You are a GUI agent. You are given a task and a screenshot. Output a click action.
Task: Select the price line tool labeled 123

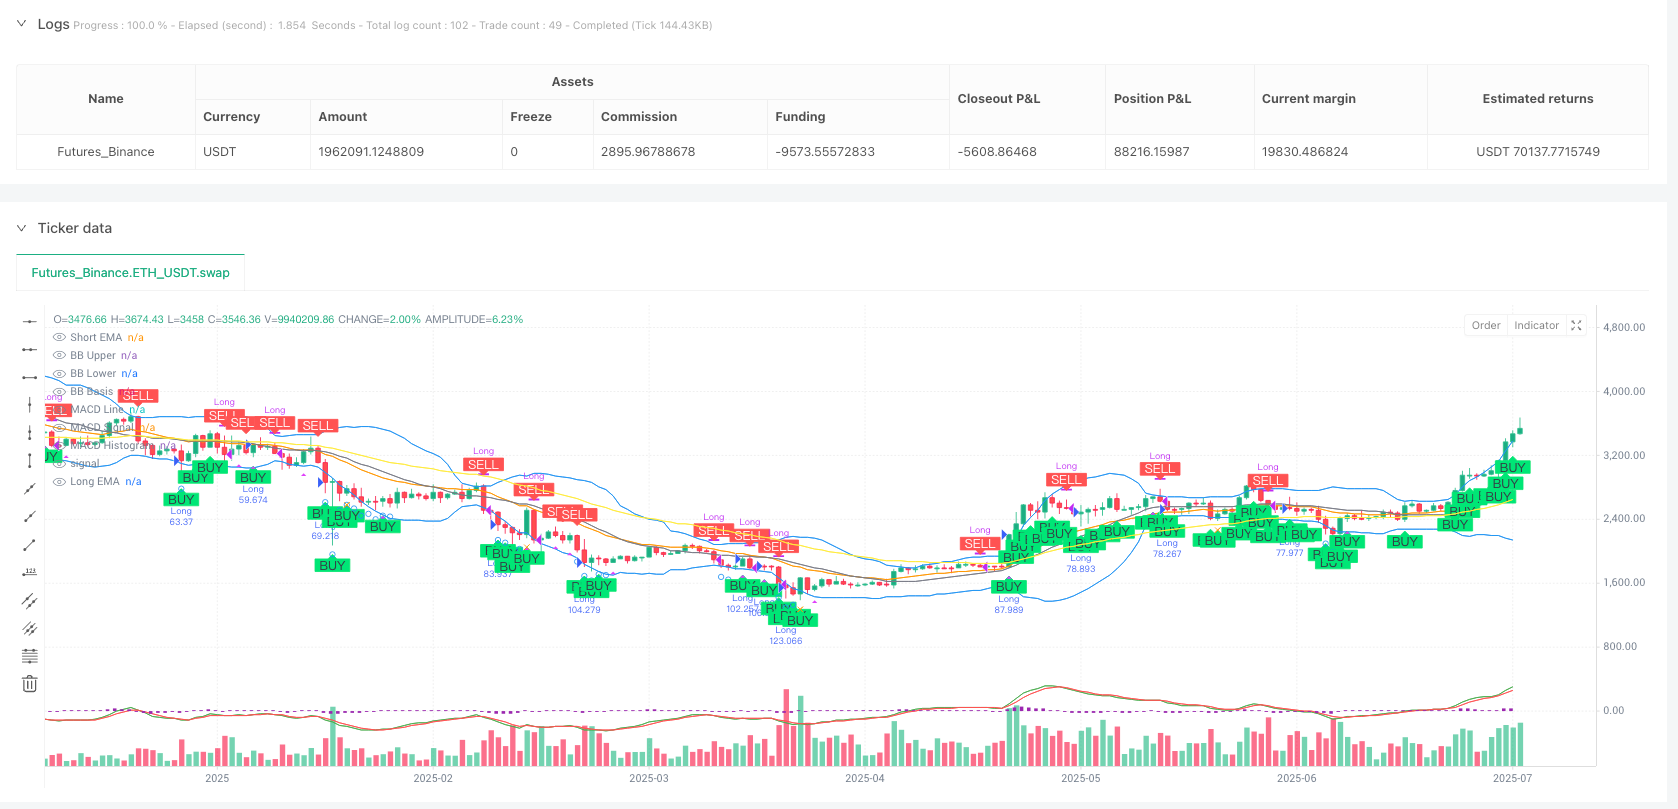pos(30,573)
